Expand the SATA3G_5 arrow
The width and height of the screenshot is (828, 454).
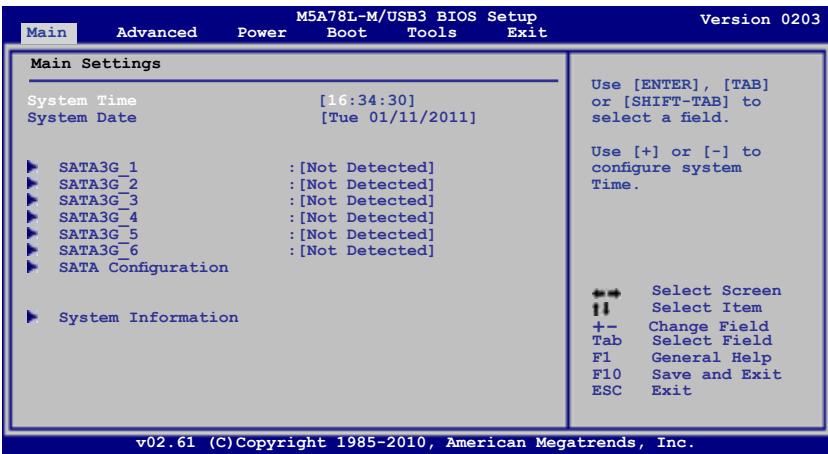[33, 234]
